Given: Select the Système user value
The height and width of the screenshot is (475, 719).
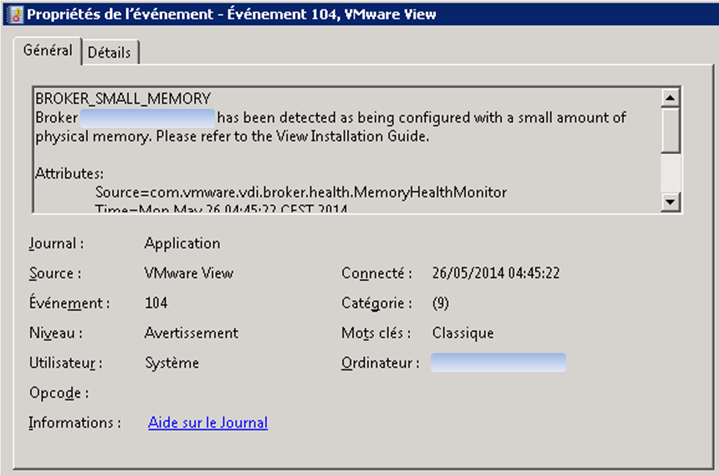Looking at the screenshot, I should click(x=172, y=363).
